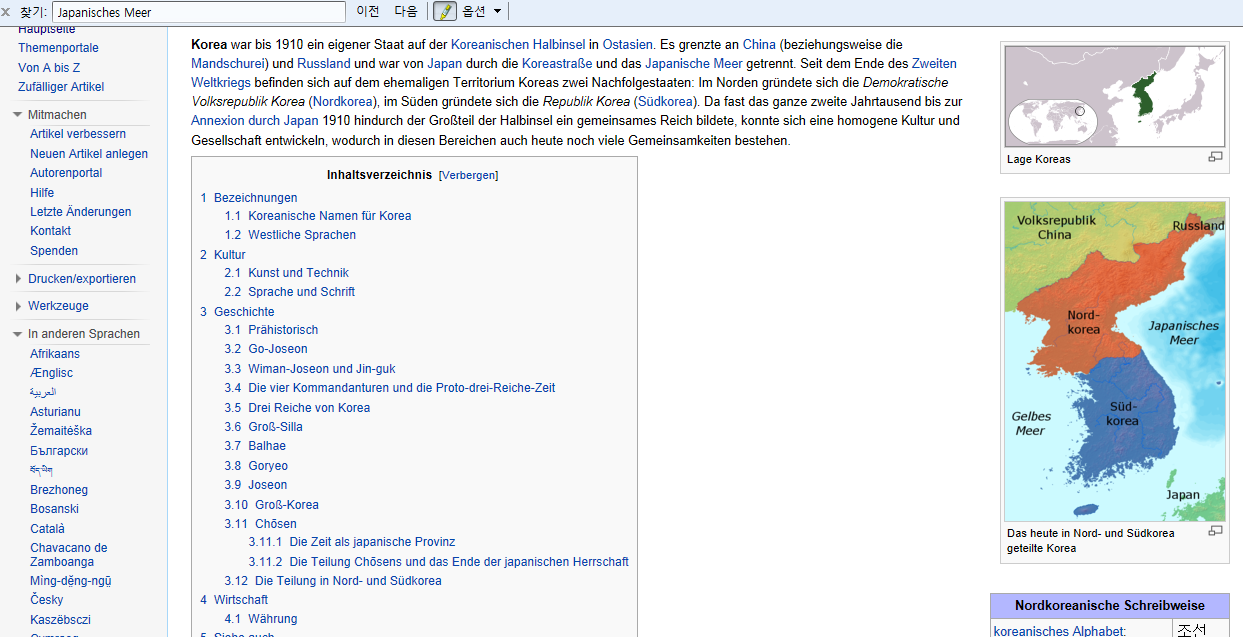
Task: Jump to 4 Wirtschaft in contents
Action: click(x=234, y=600)
